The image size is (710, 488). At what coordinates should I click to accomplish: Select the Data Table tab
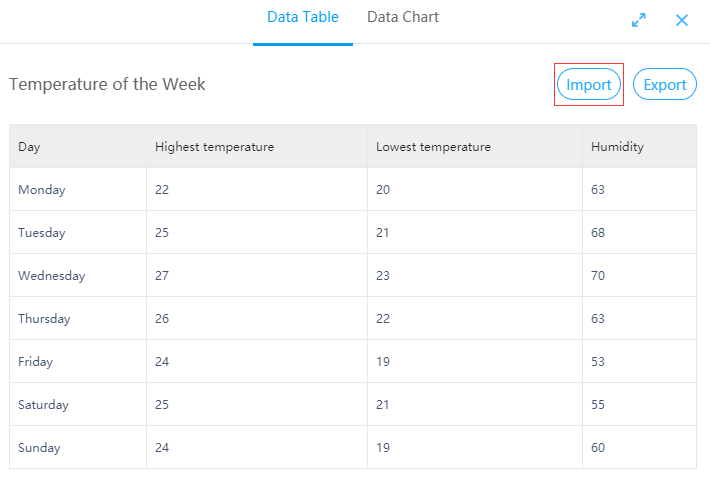(302, 17)
